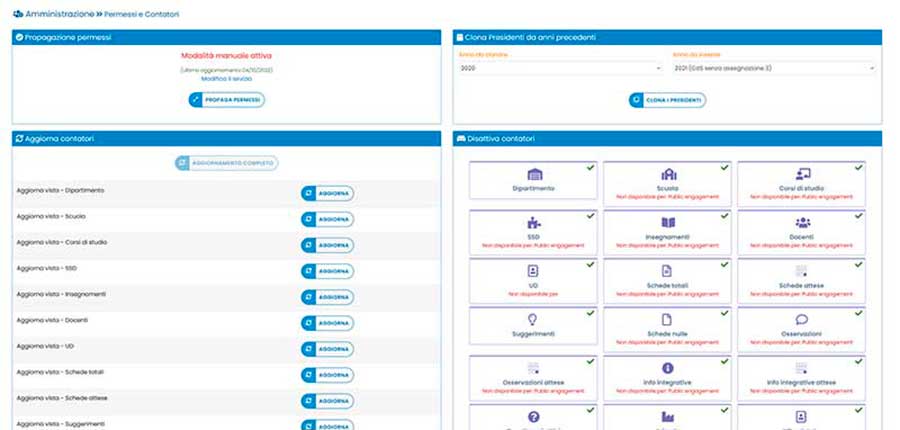Click Aggiorna for the Dipartimento view row
Image resolution: width=900 pixels, height=430 pixels.
(327, 193)
